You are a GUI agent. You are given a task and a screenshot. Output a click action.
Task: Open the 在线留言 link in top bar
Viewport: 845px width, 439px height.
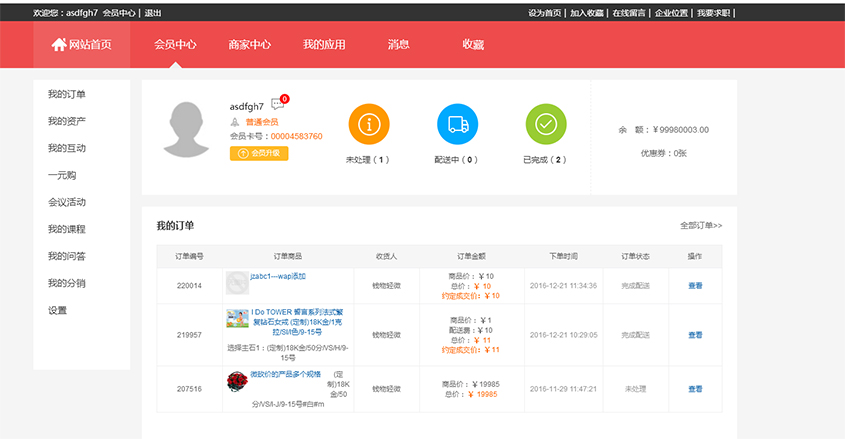(x=628, y=13)
